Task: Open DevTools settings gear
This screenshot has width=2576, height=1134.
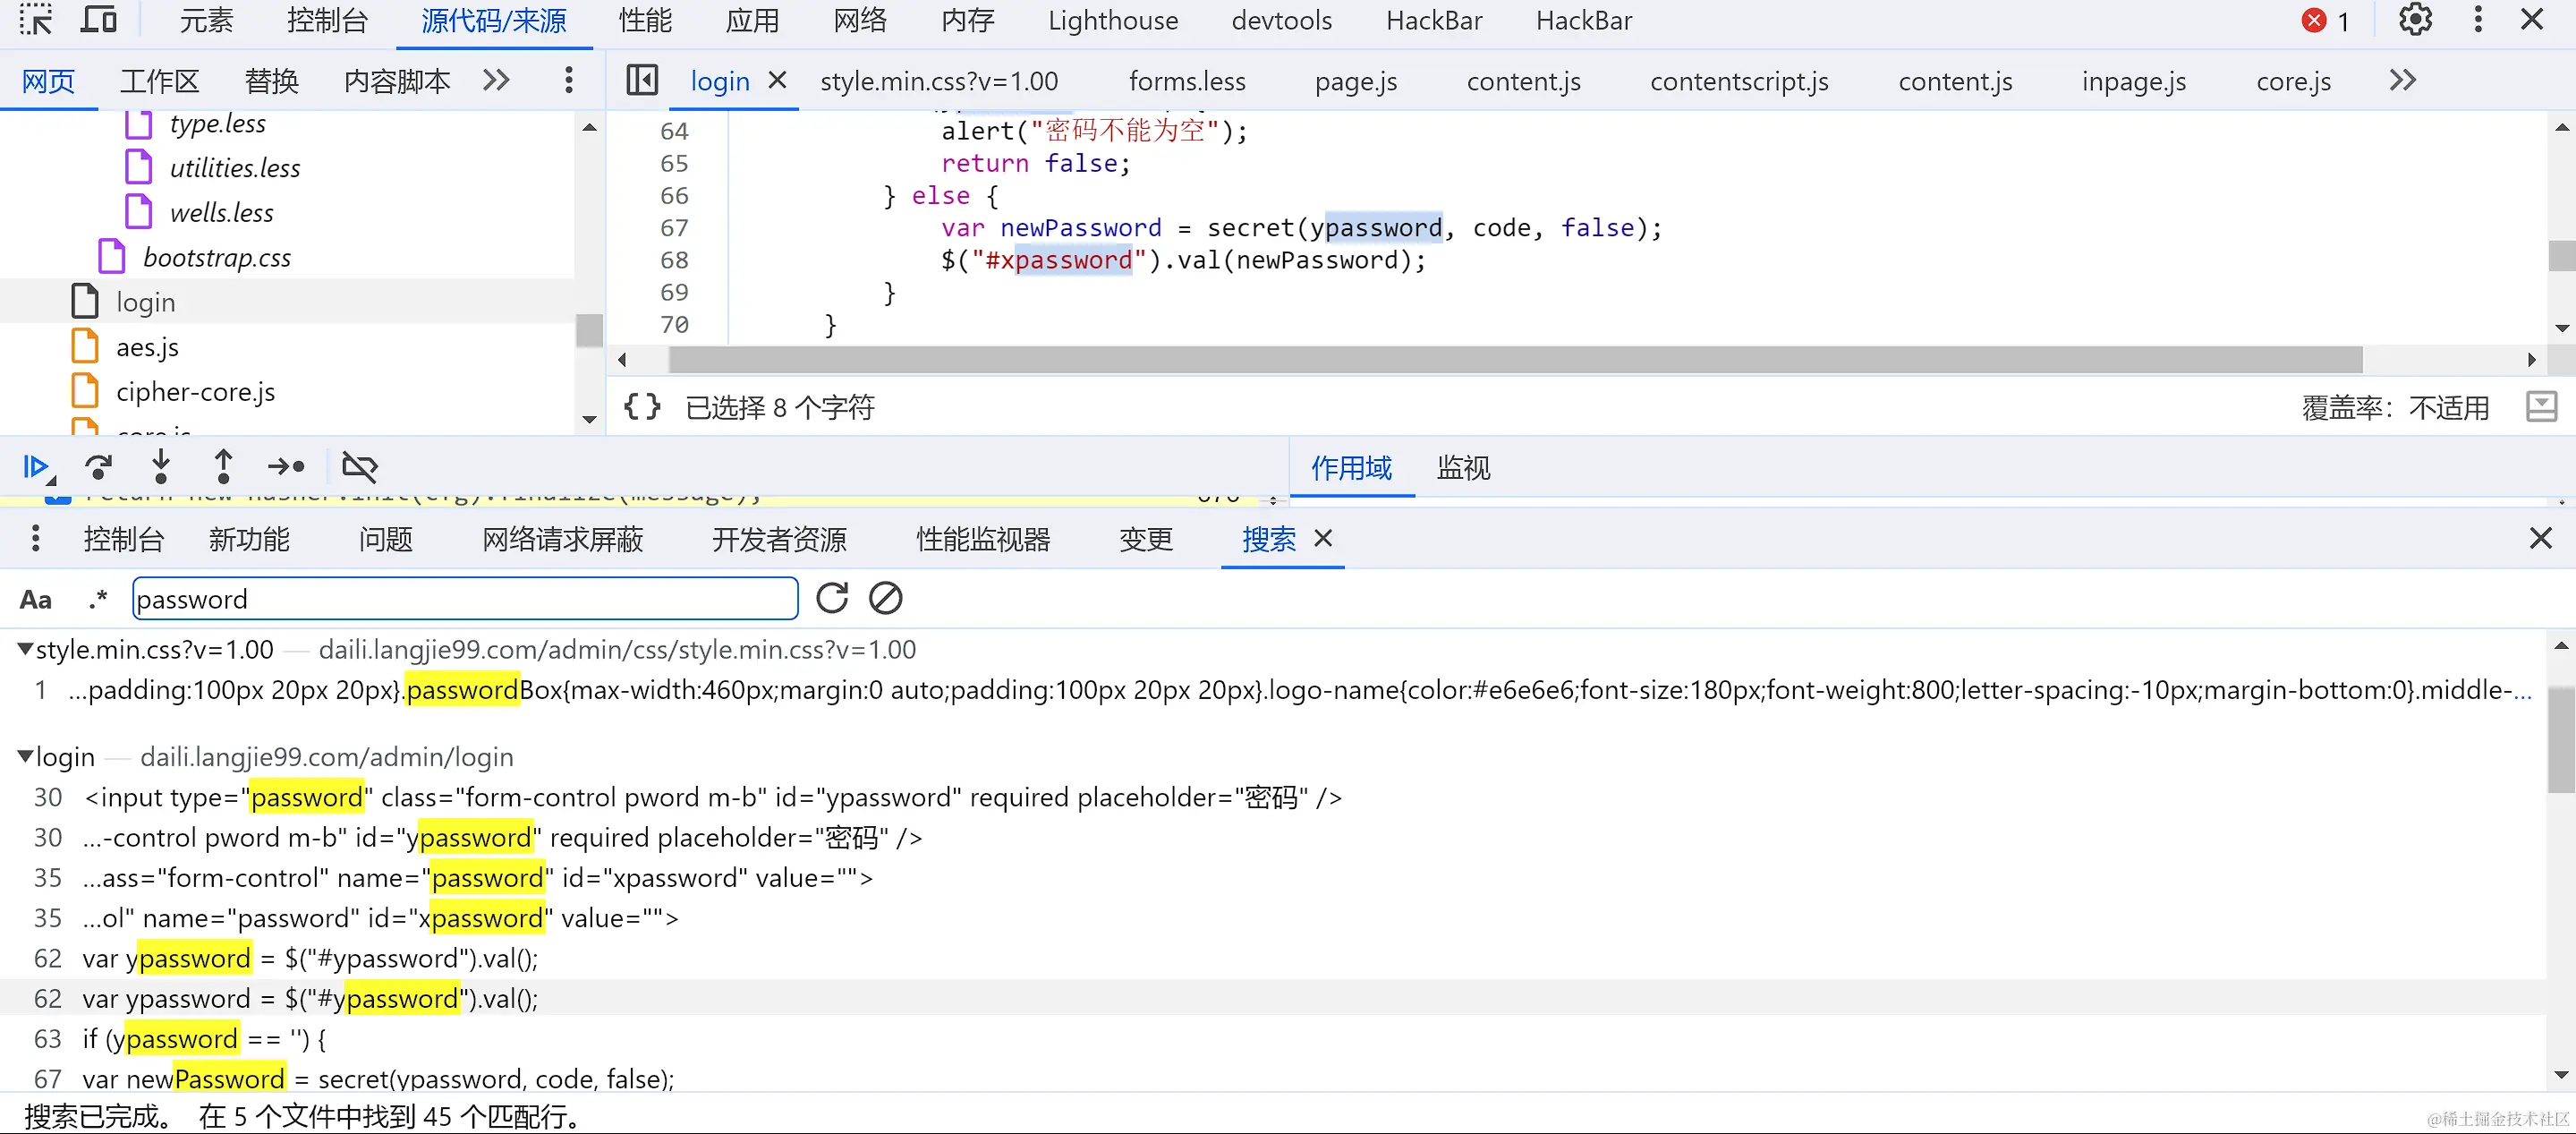Action: coord(2415,20)
